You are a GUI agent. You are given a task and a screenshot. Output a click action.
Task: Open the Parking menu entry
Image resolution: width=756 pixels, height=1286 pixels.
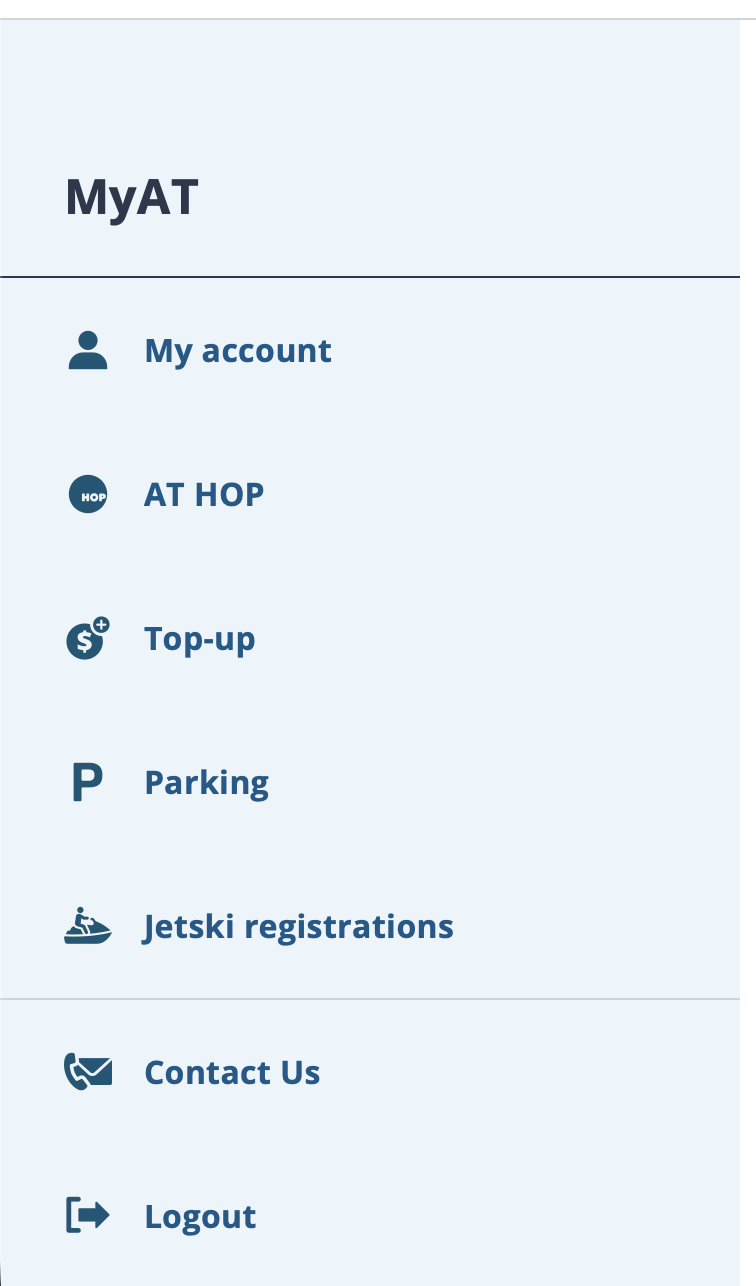[x=207, y=783]
